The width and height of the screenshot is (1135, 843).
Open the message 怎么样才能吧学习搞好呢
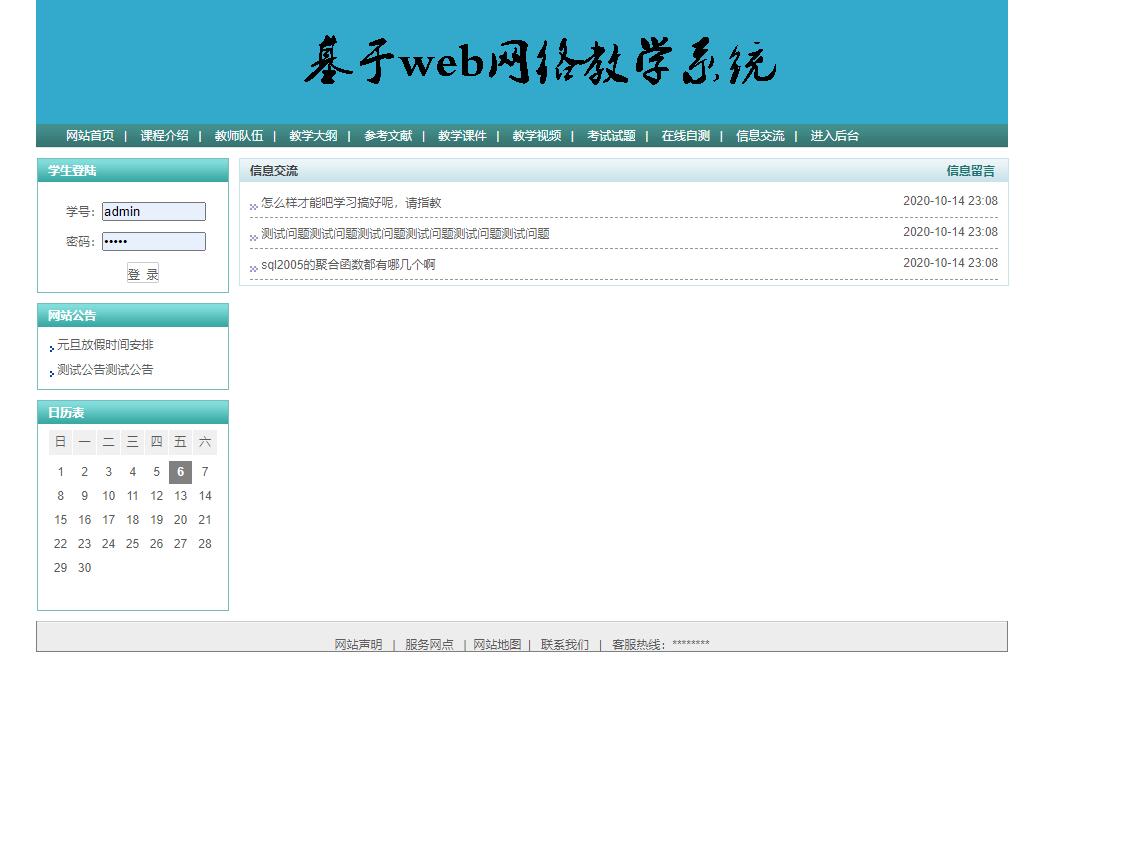351,202
